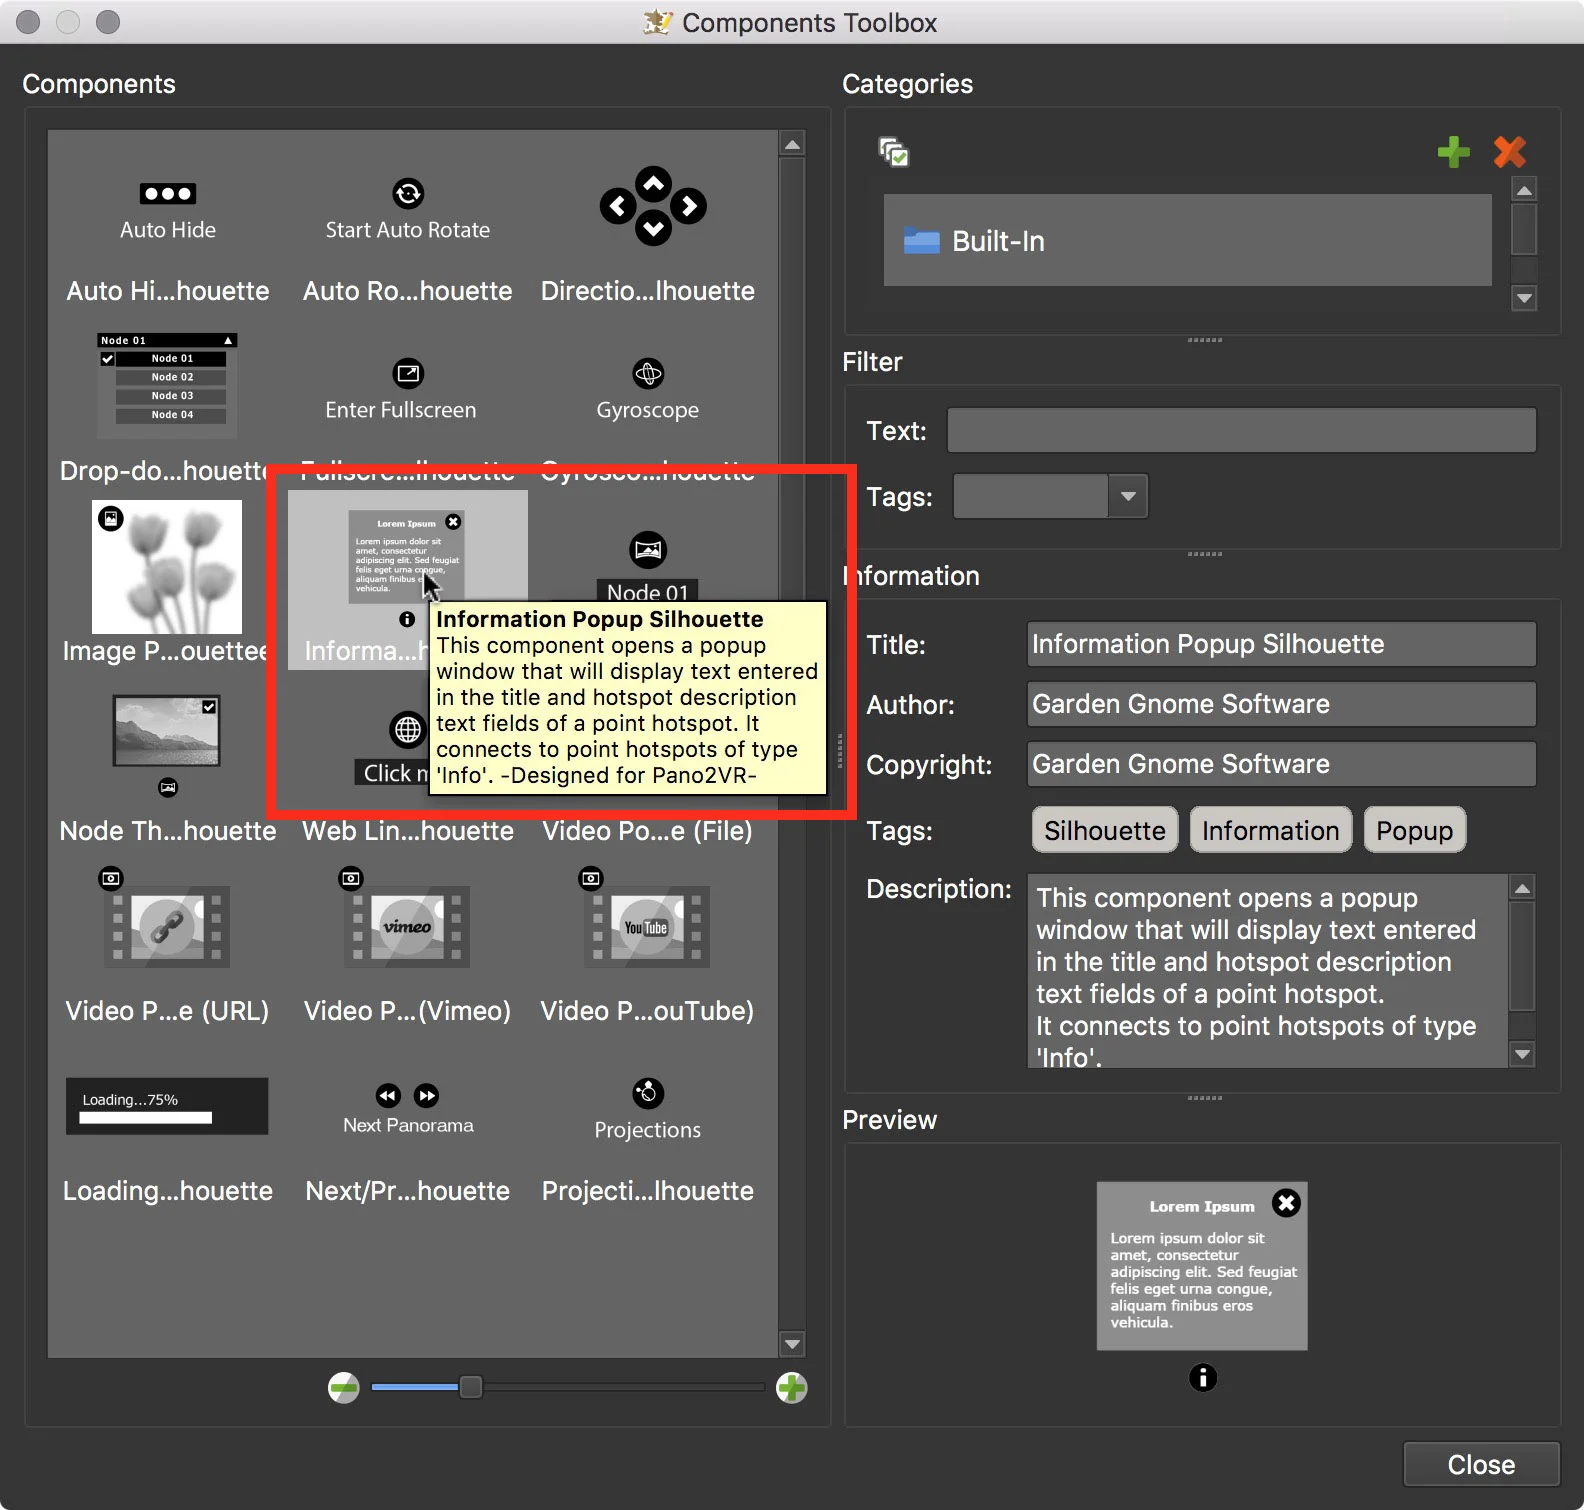Image resolution: width=1584 pixels, height=1510 pixels.
Task: Click the Loading...houette label
Action: pos(168,1191)
